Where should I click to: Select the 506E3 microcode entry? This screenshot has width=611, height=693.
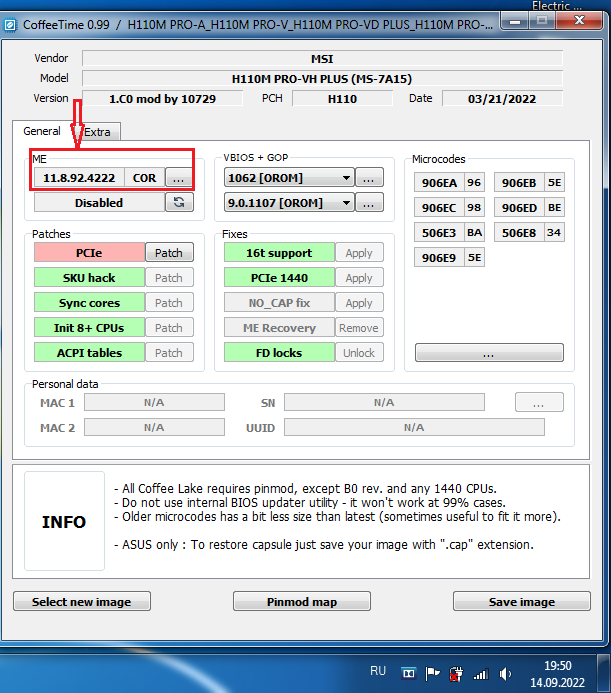449,232
